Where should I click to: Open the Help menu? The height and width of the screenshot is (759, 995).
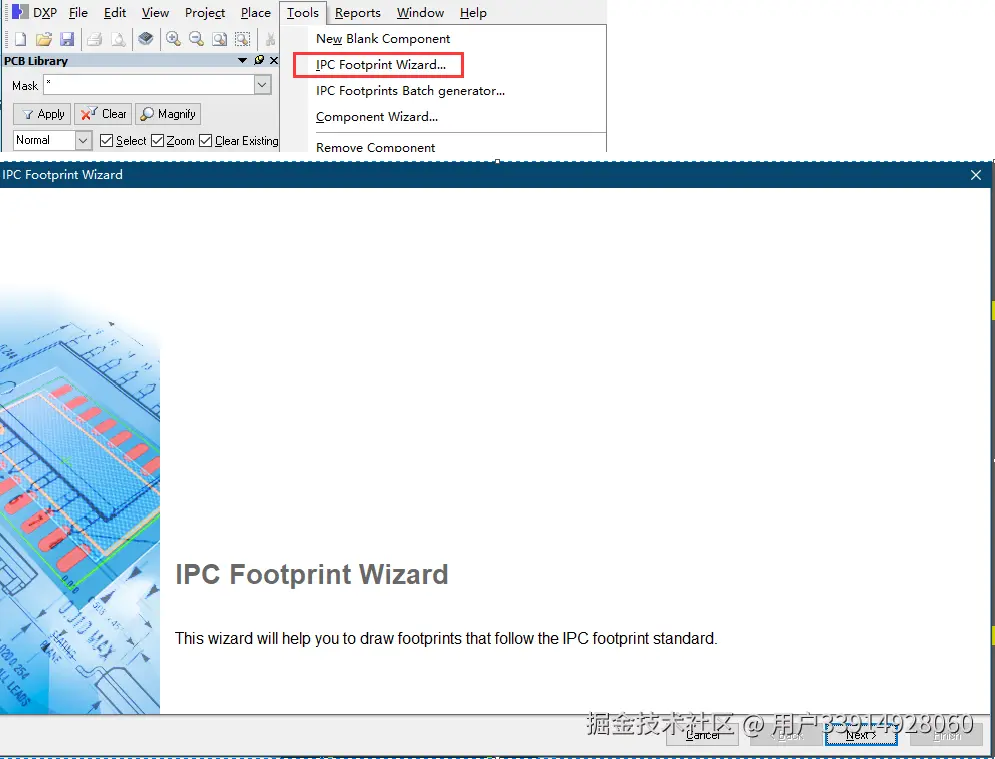473,13
